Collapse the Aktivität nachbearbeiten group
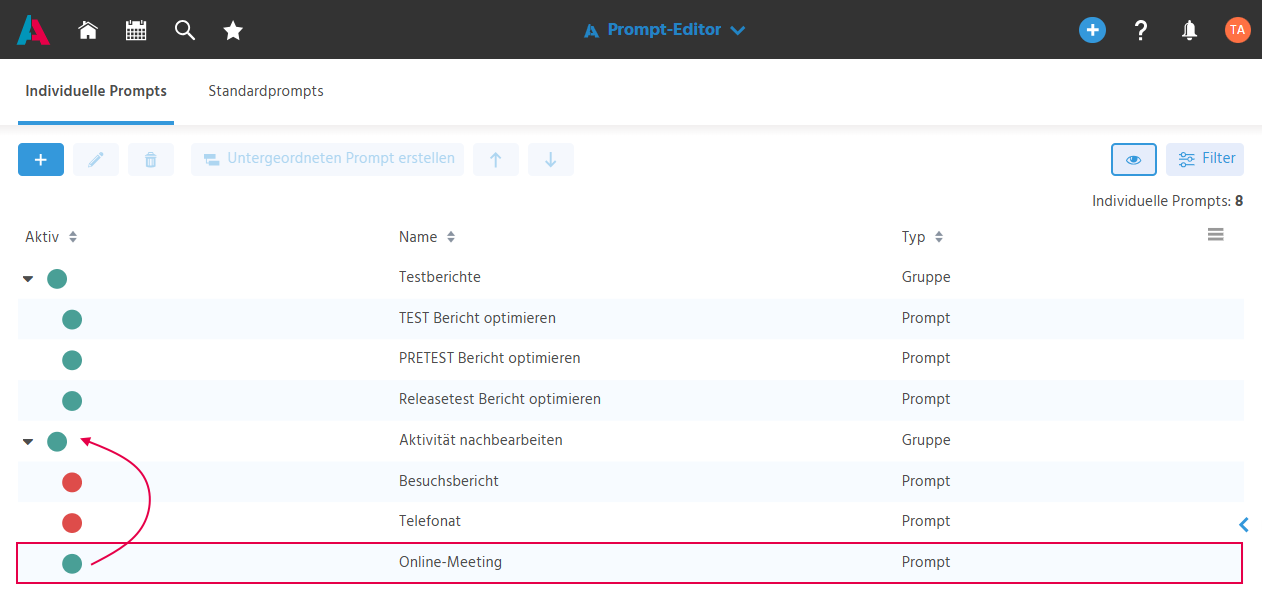 tap(28, 441)
